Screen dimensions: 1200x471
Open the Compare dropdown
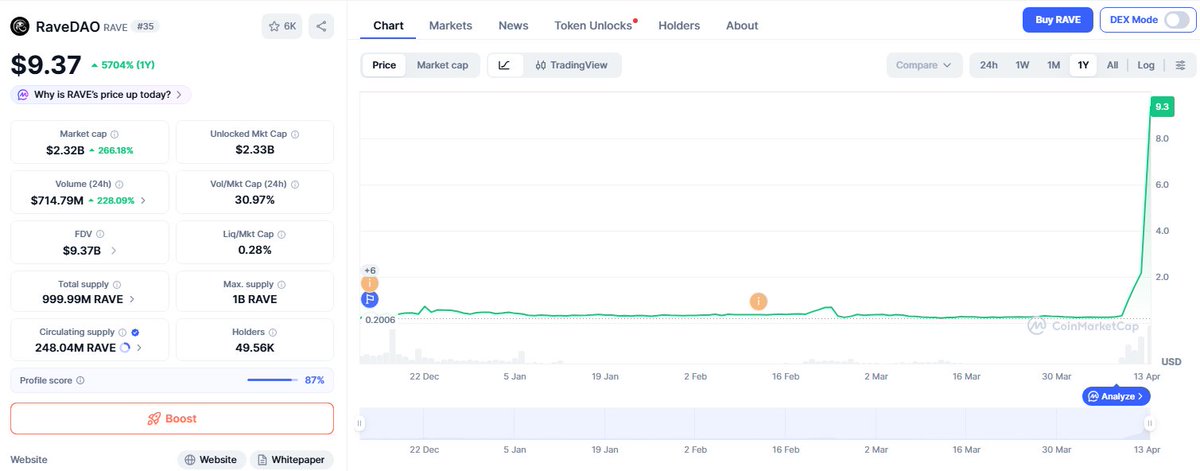924,65
